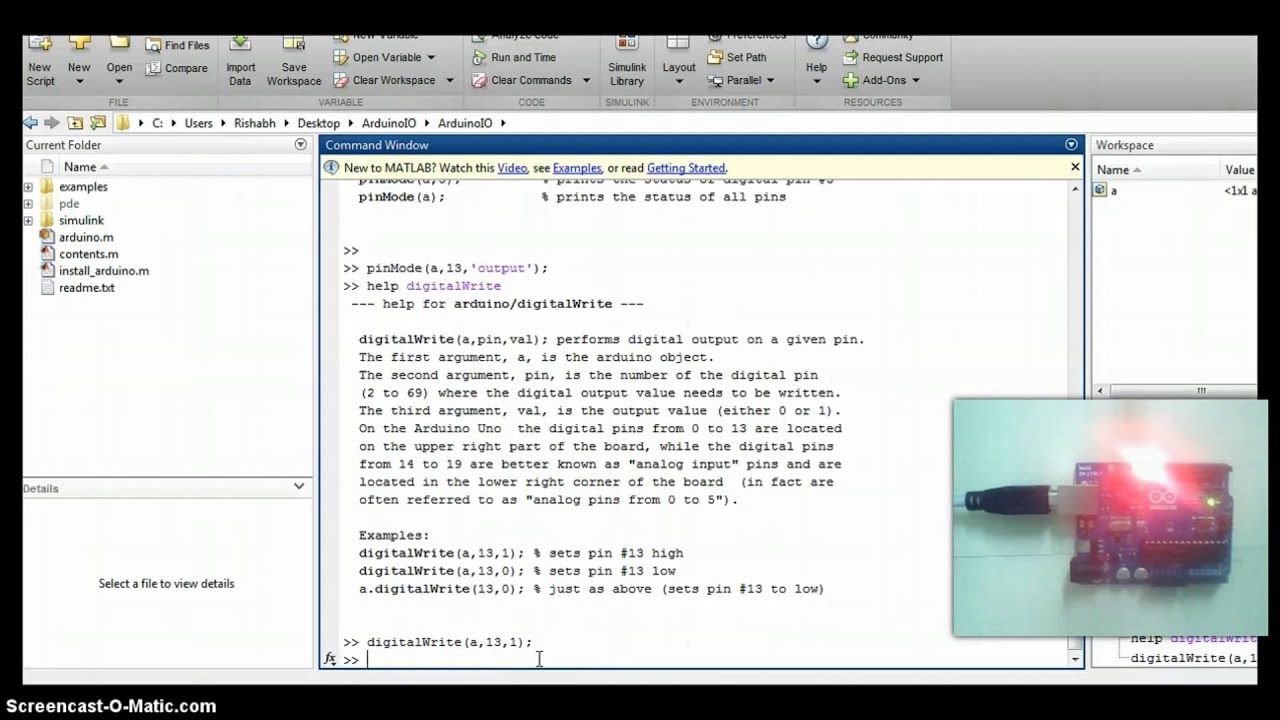Open the Examples link in banner
This screenshot has width=1280, height=720.
577,168
